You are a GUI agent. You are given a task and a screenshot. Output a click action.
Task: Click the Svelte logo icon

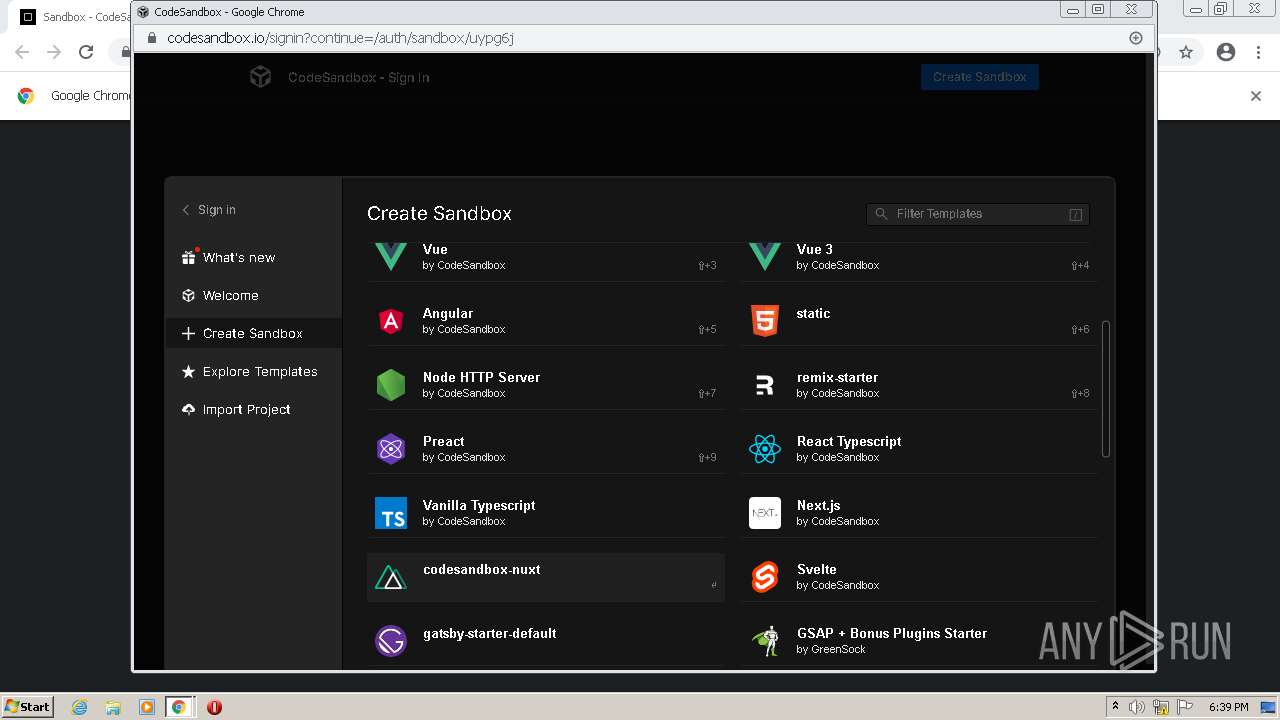pyautogui.click(x=765, y=577)
